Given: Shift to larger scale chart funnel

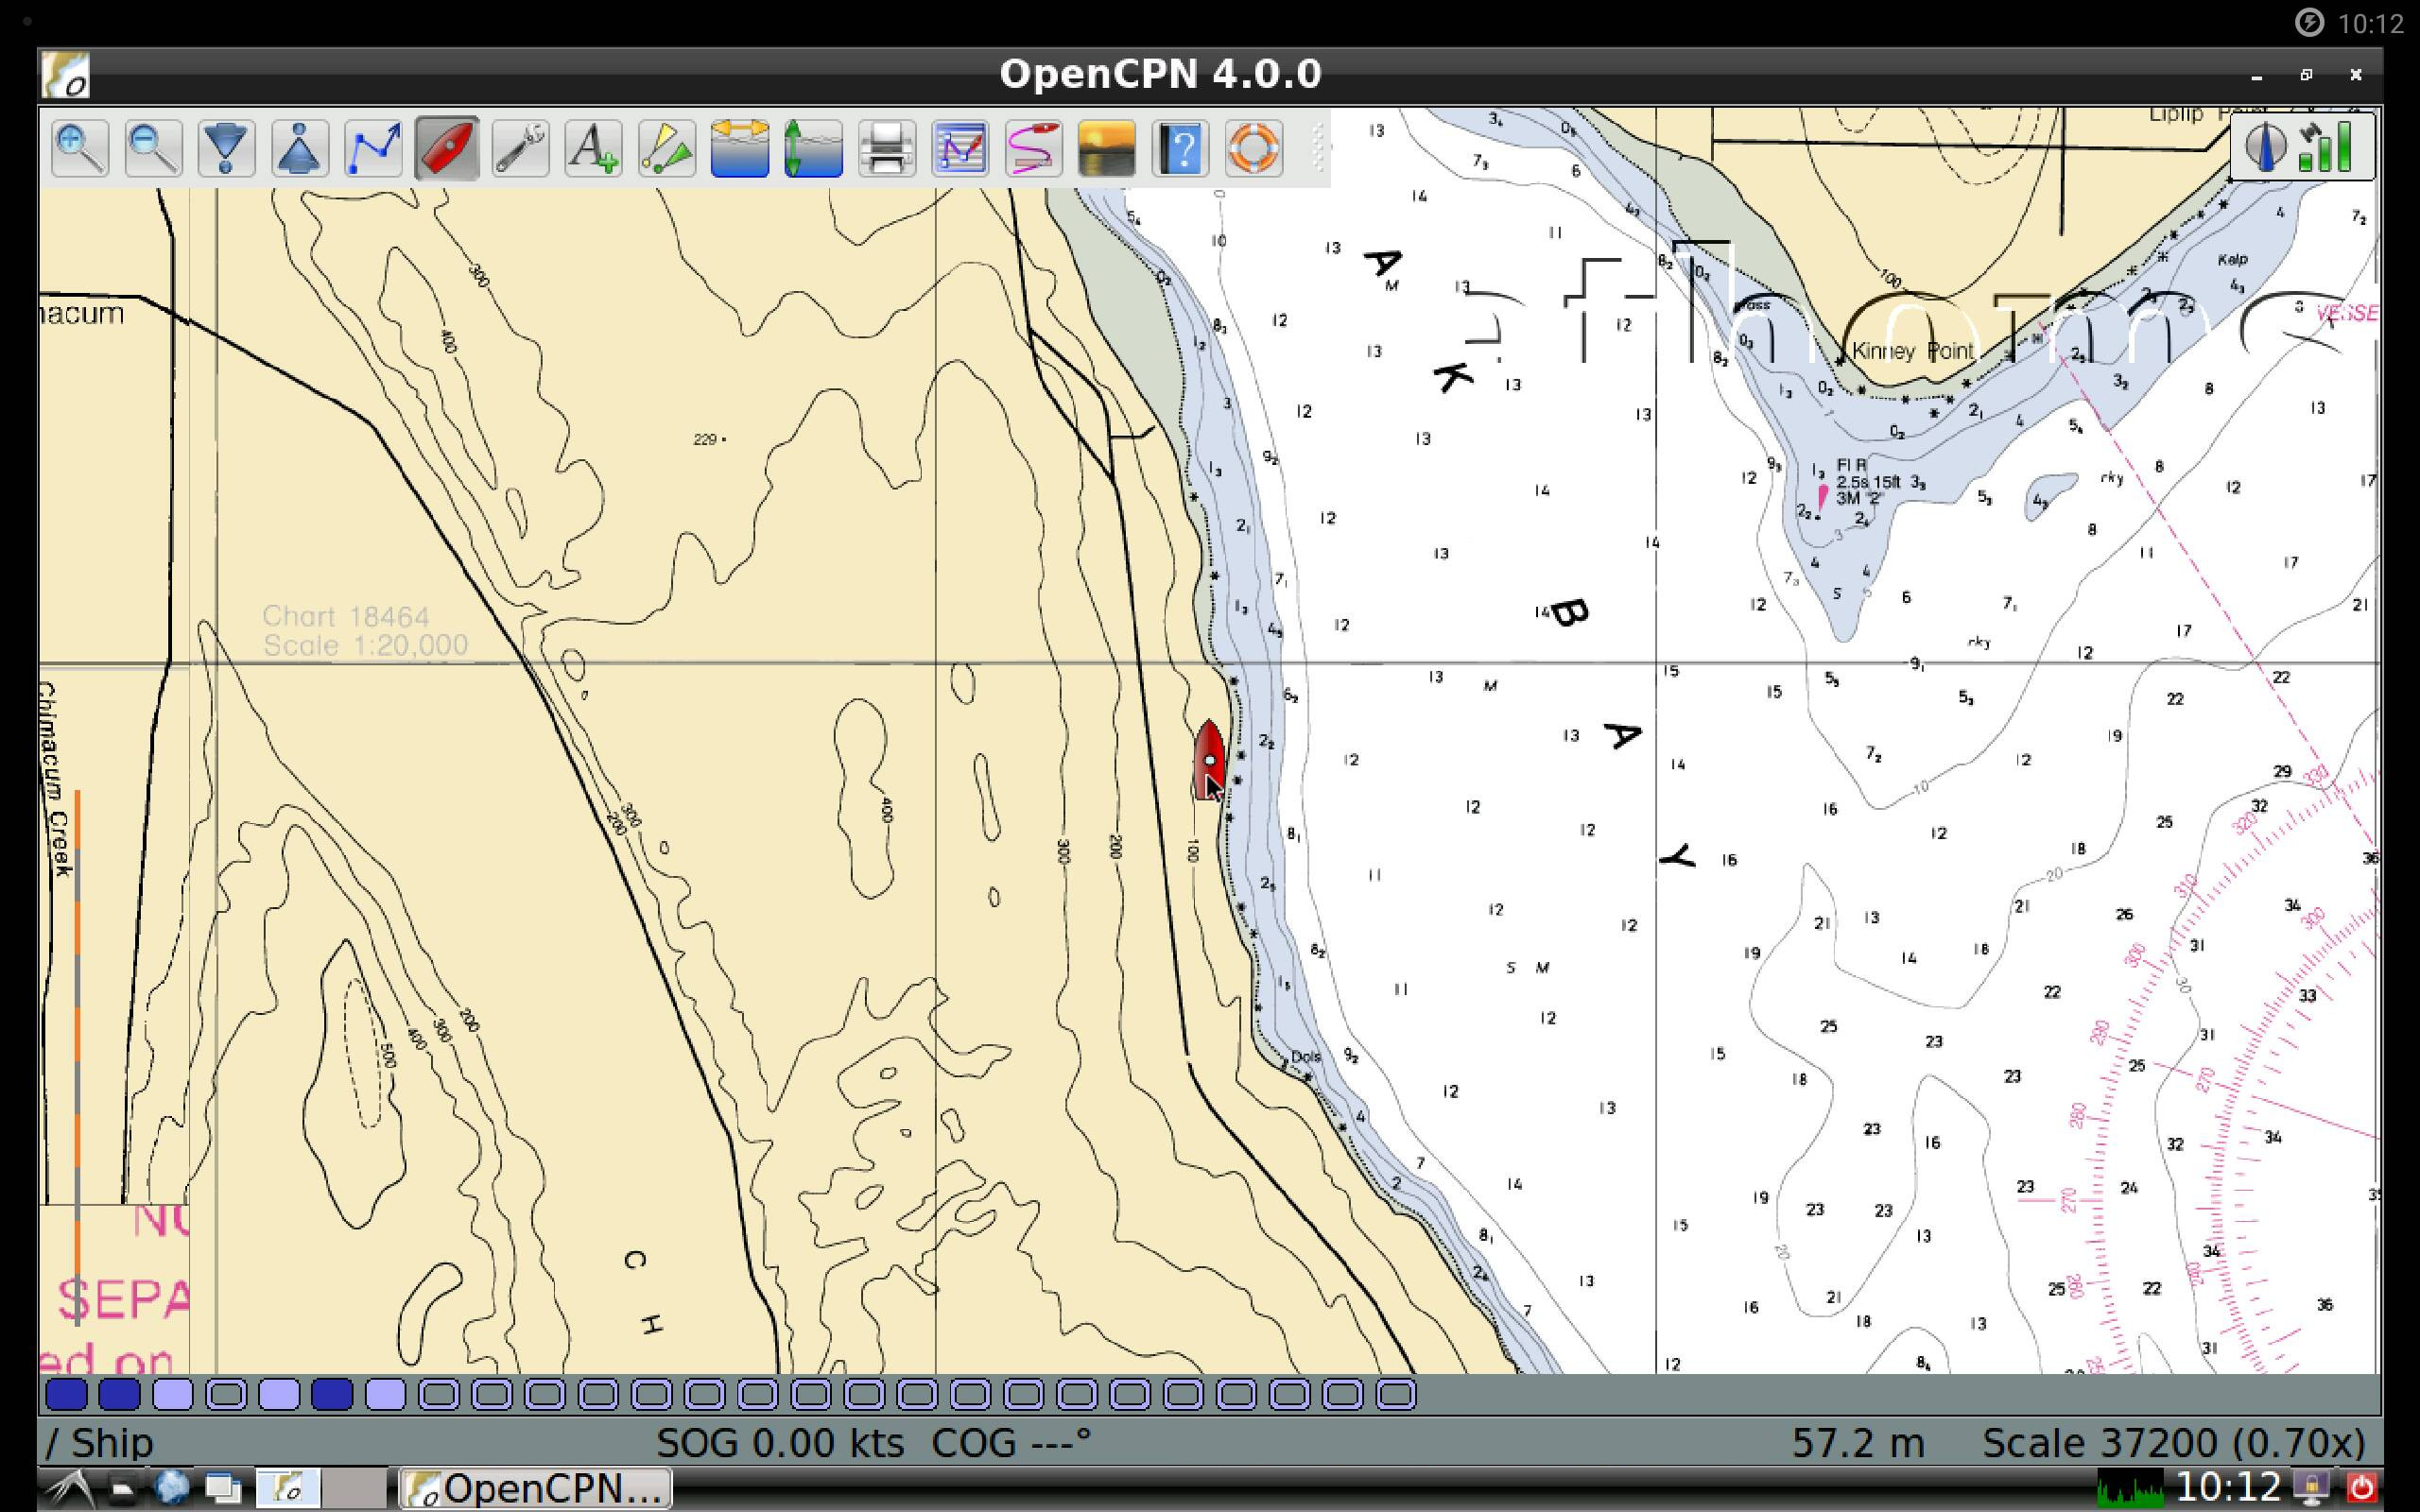Looking at the screenshot, I should pos(226,149).
